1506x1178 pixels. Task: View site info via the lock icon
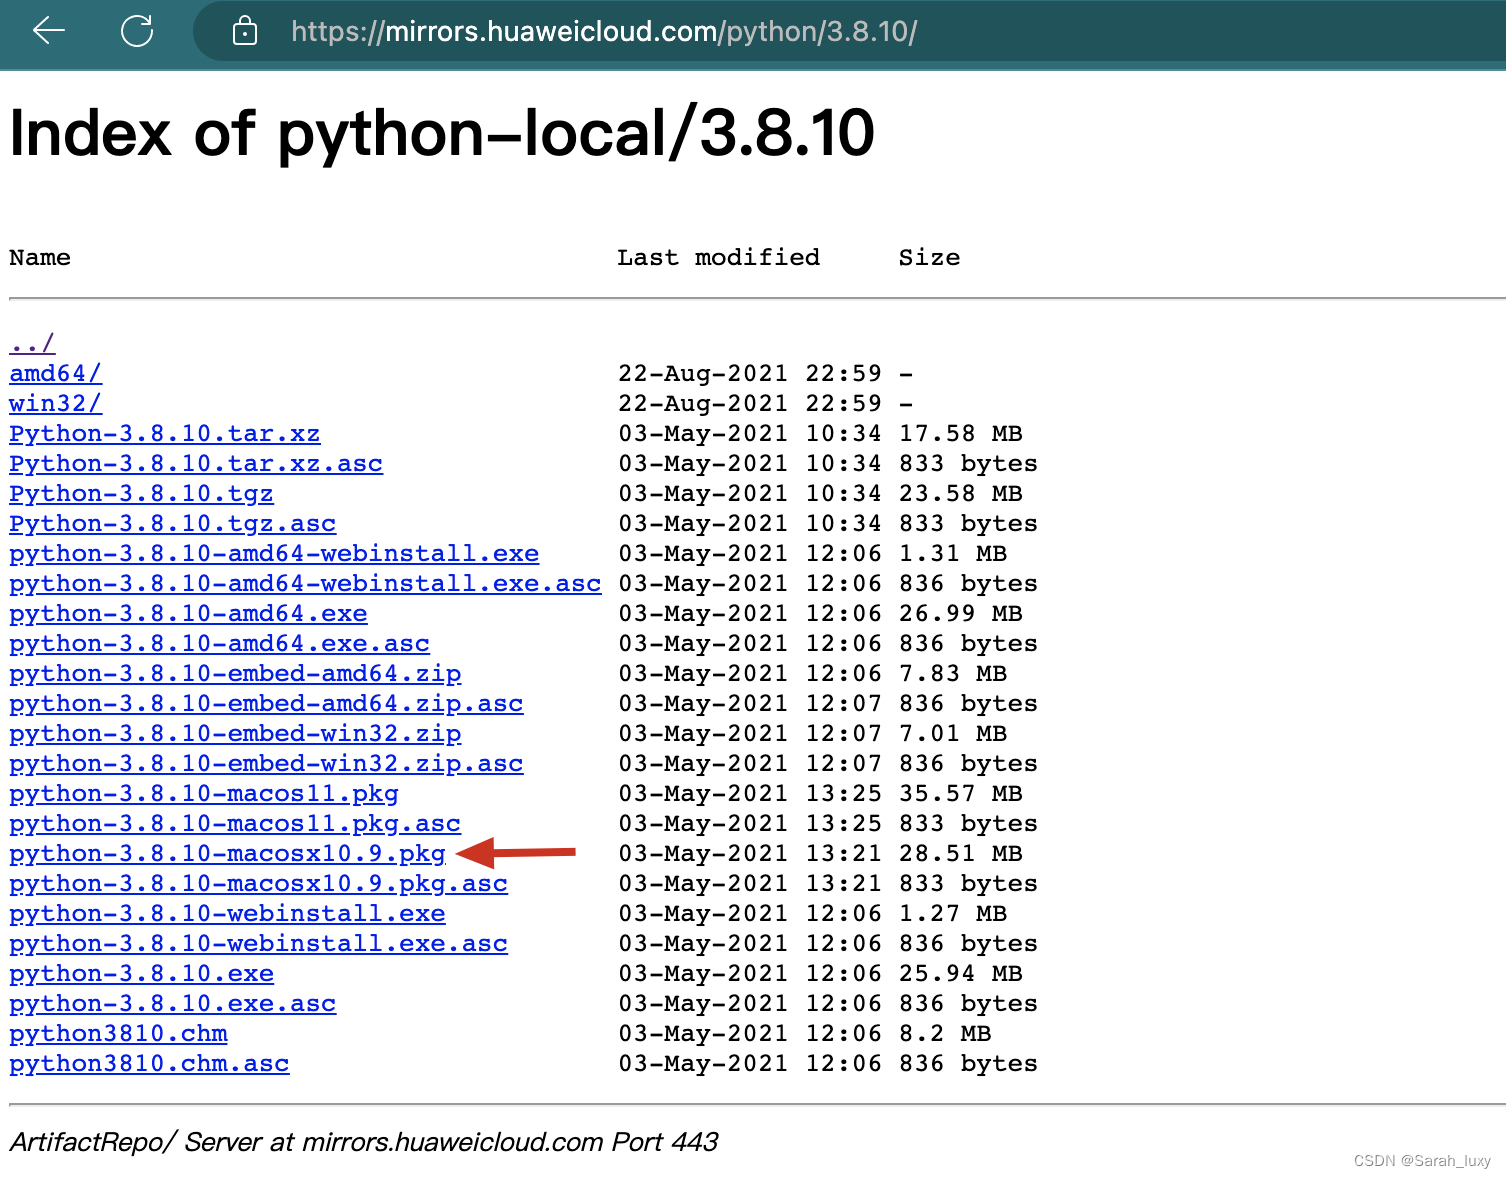click(245, 32)
